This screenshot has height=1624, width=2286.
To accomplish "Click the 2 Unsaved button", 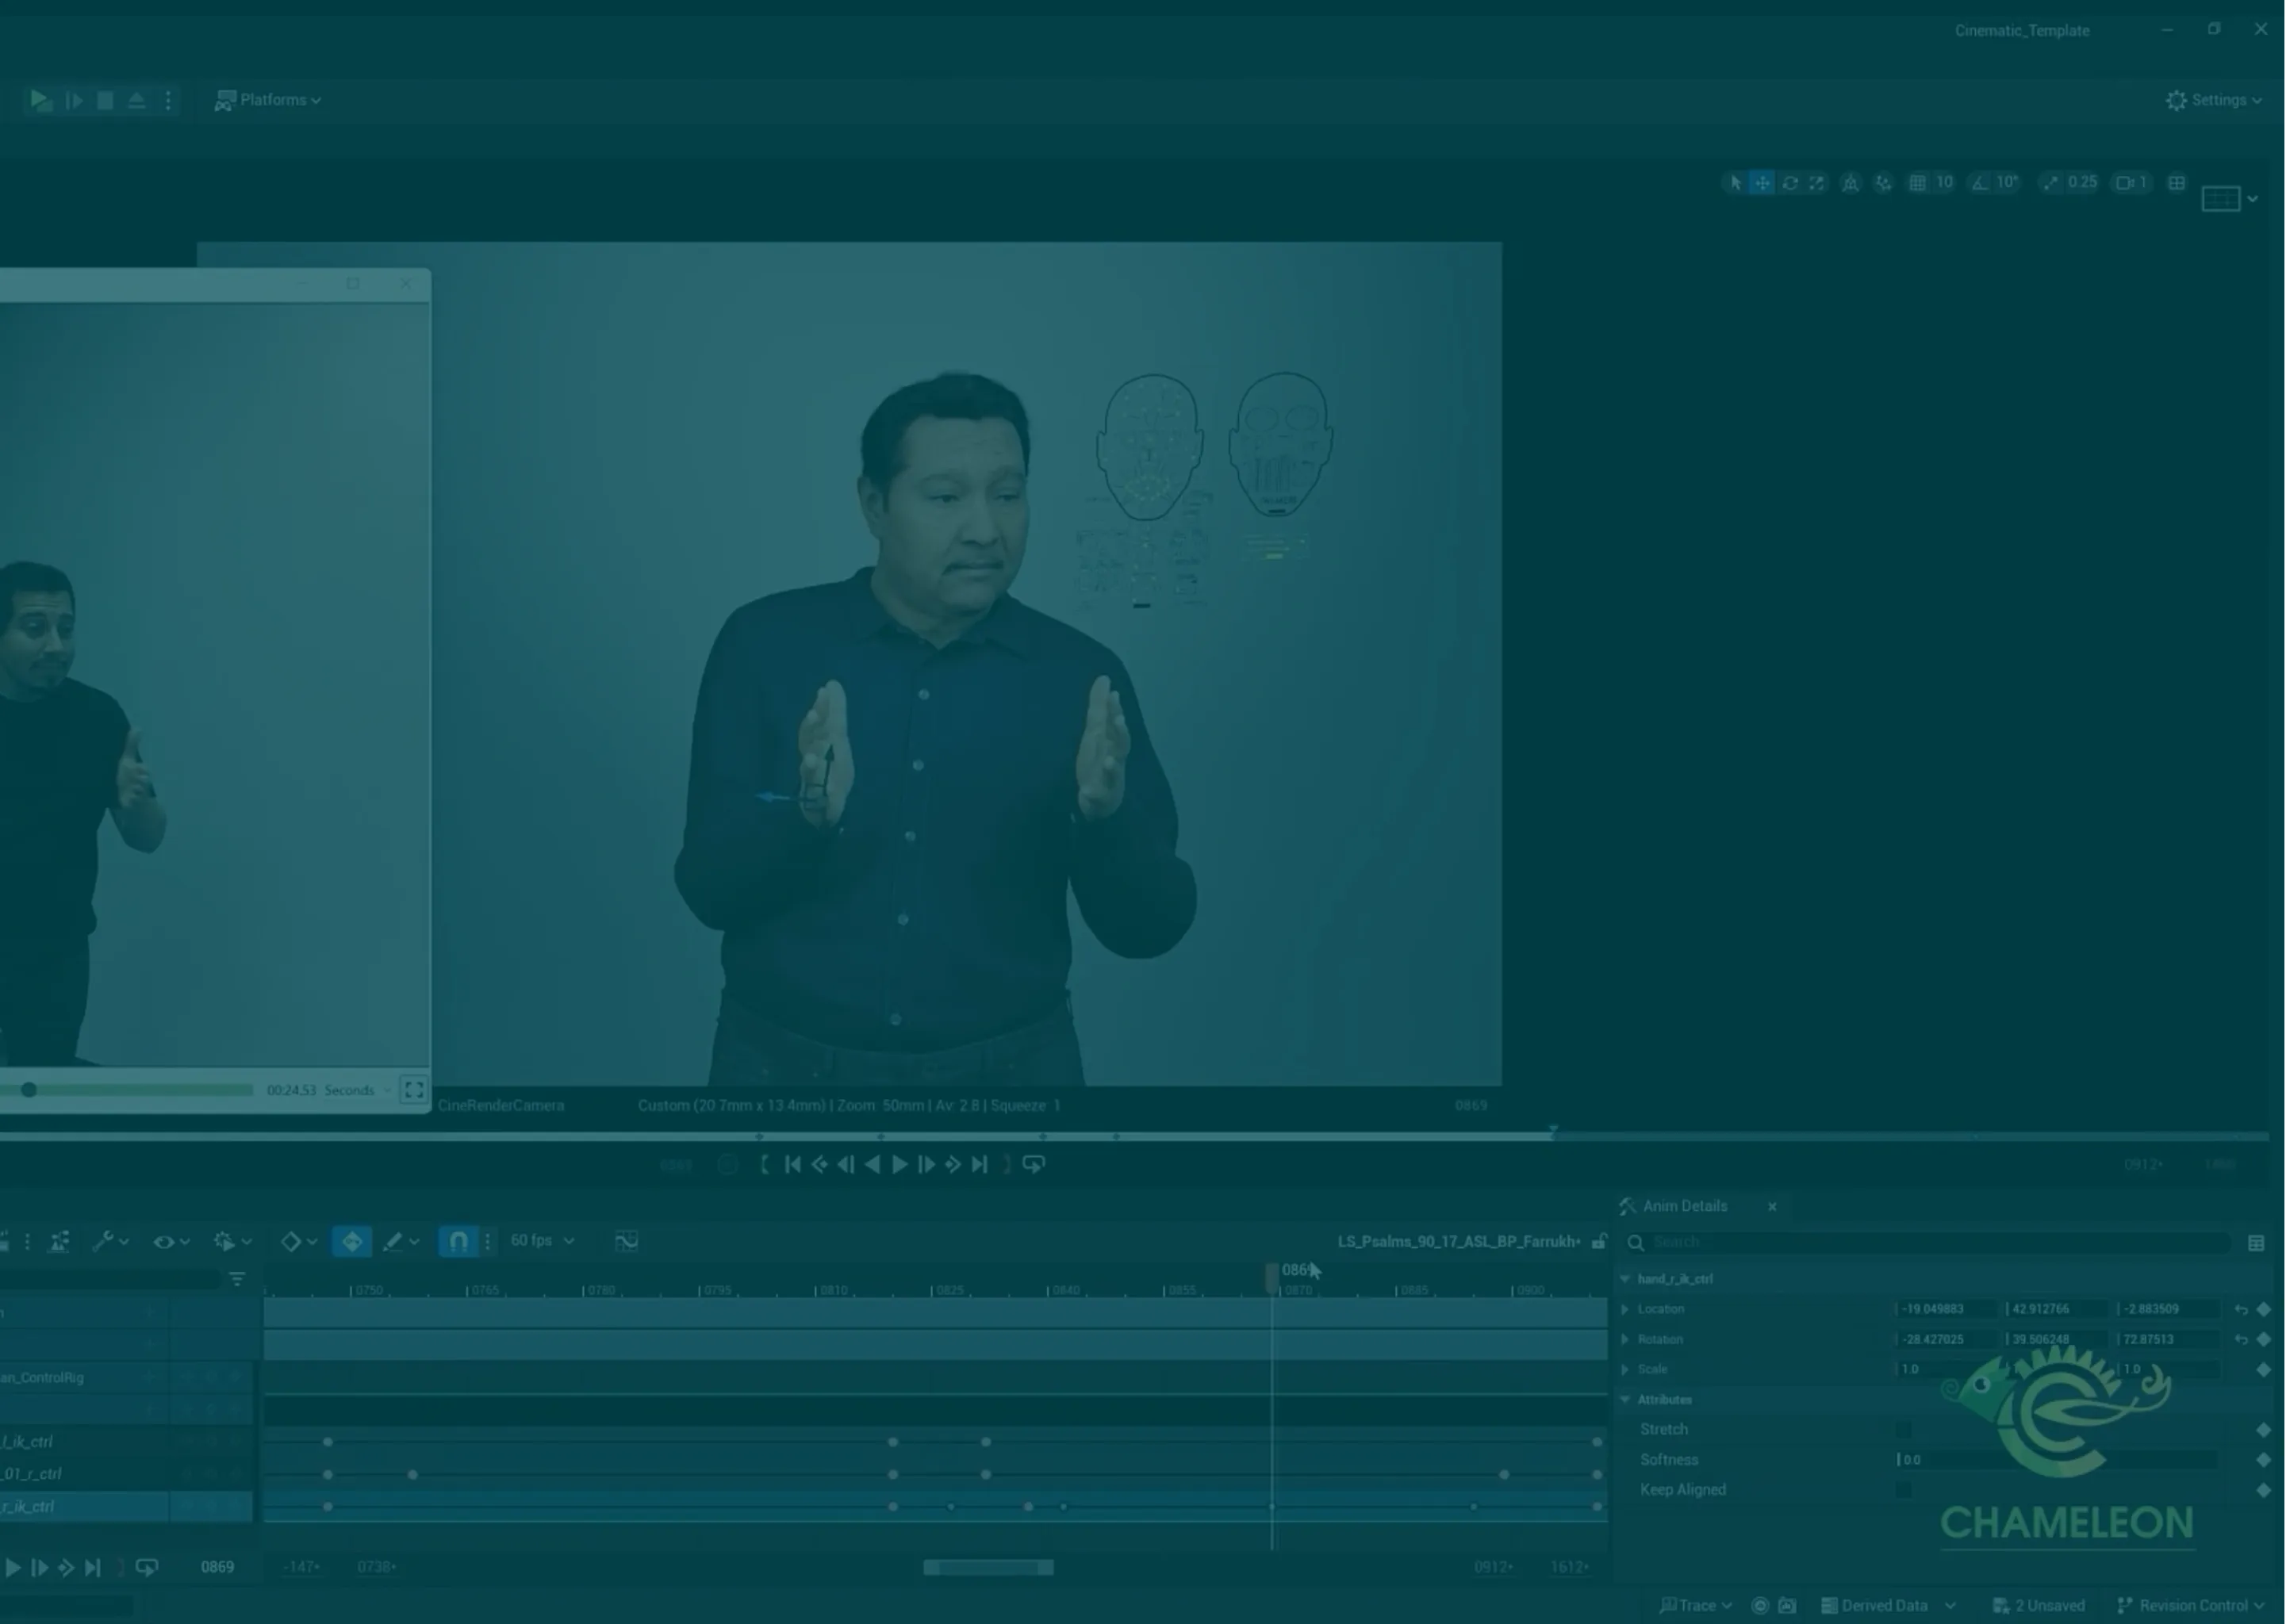I will pyautogui.click(x=2040, y=1606).
